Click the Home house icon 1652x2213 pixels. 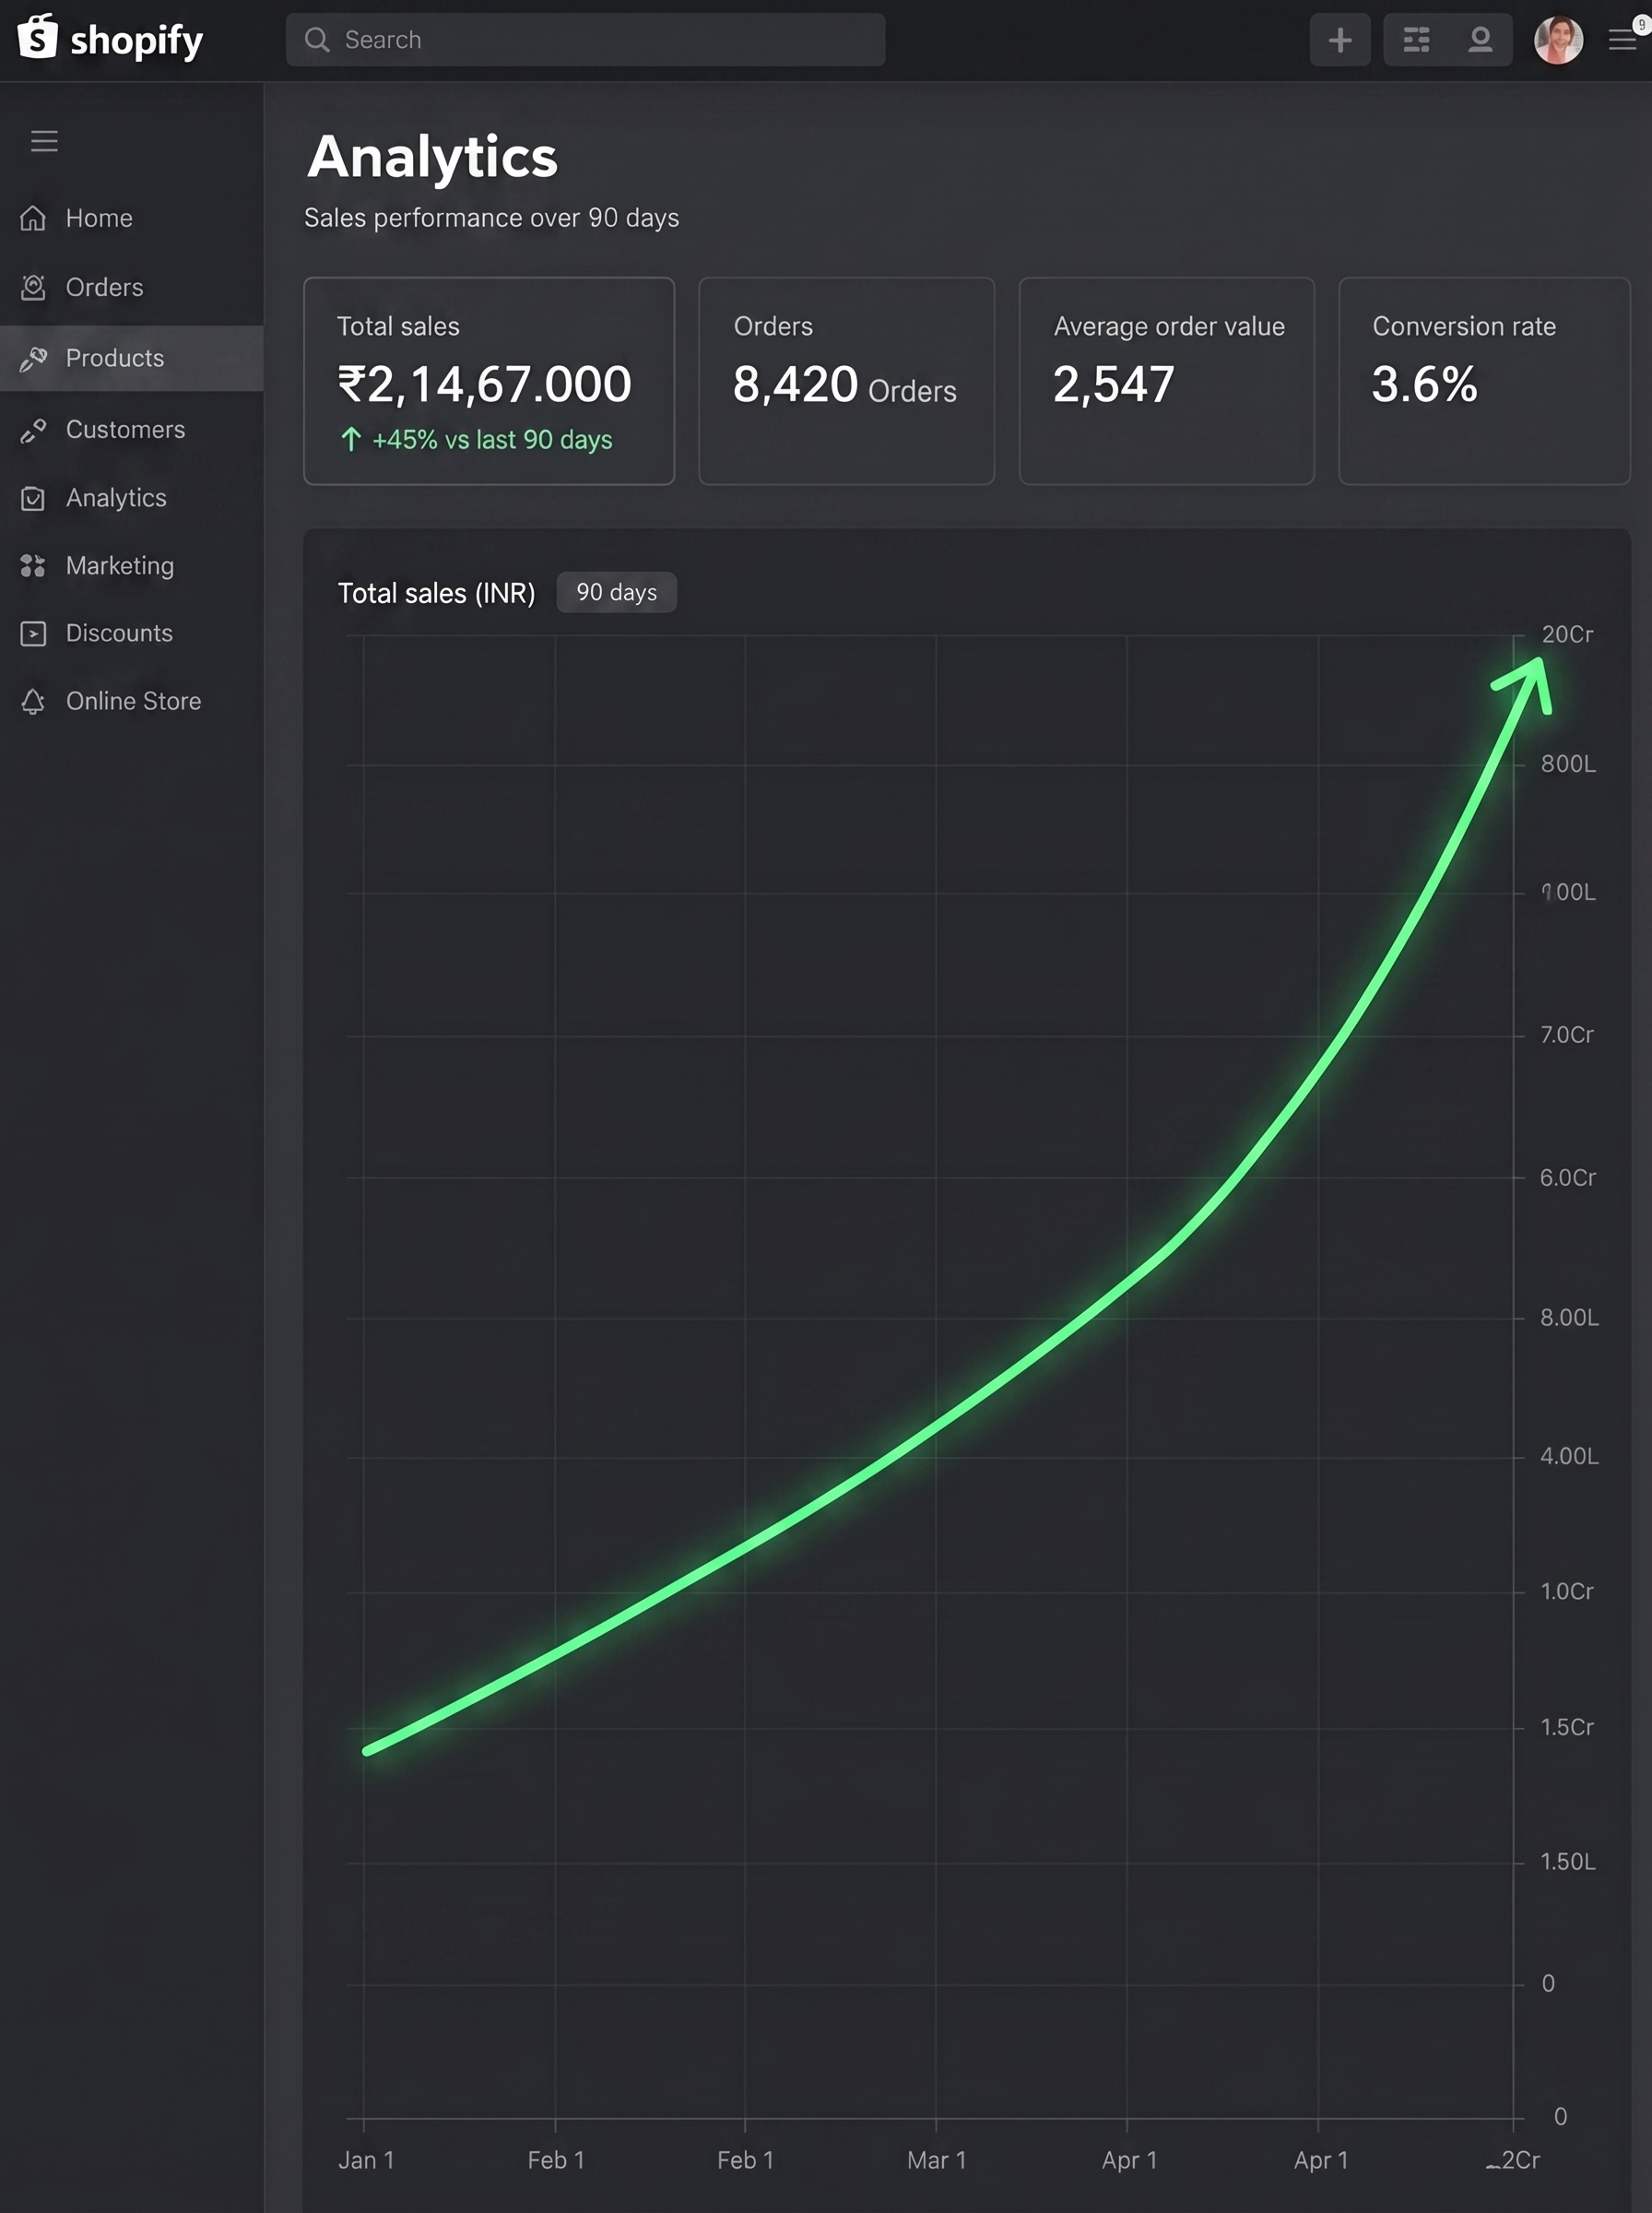point(33,218)
